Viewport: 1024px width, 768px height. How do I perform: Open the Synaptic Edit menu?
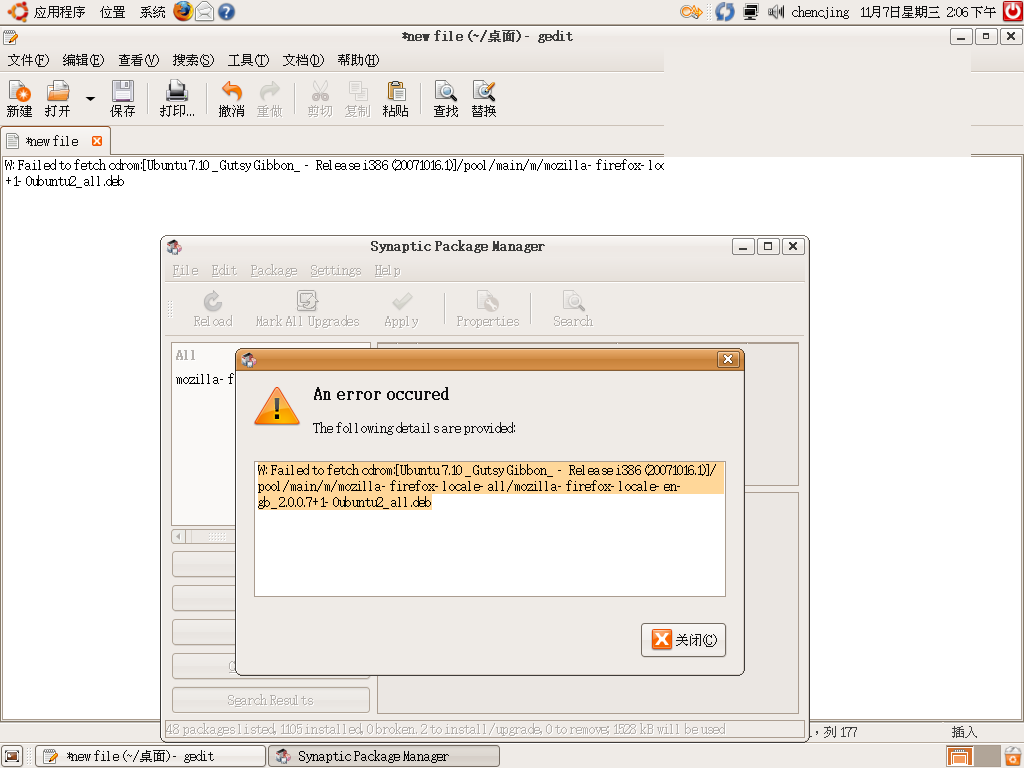224,270
